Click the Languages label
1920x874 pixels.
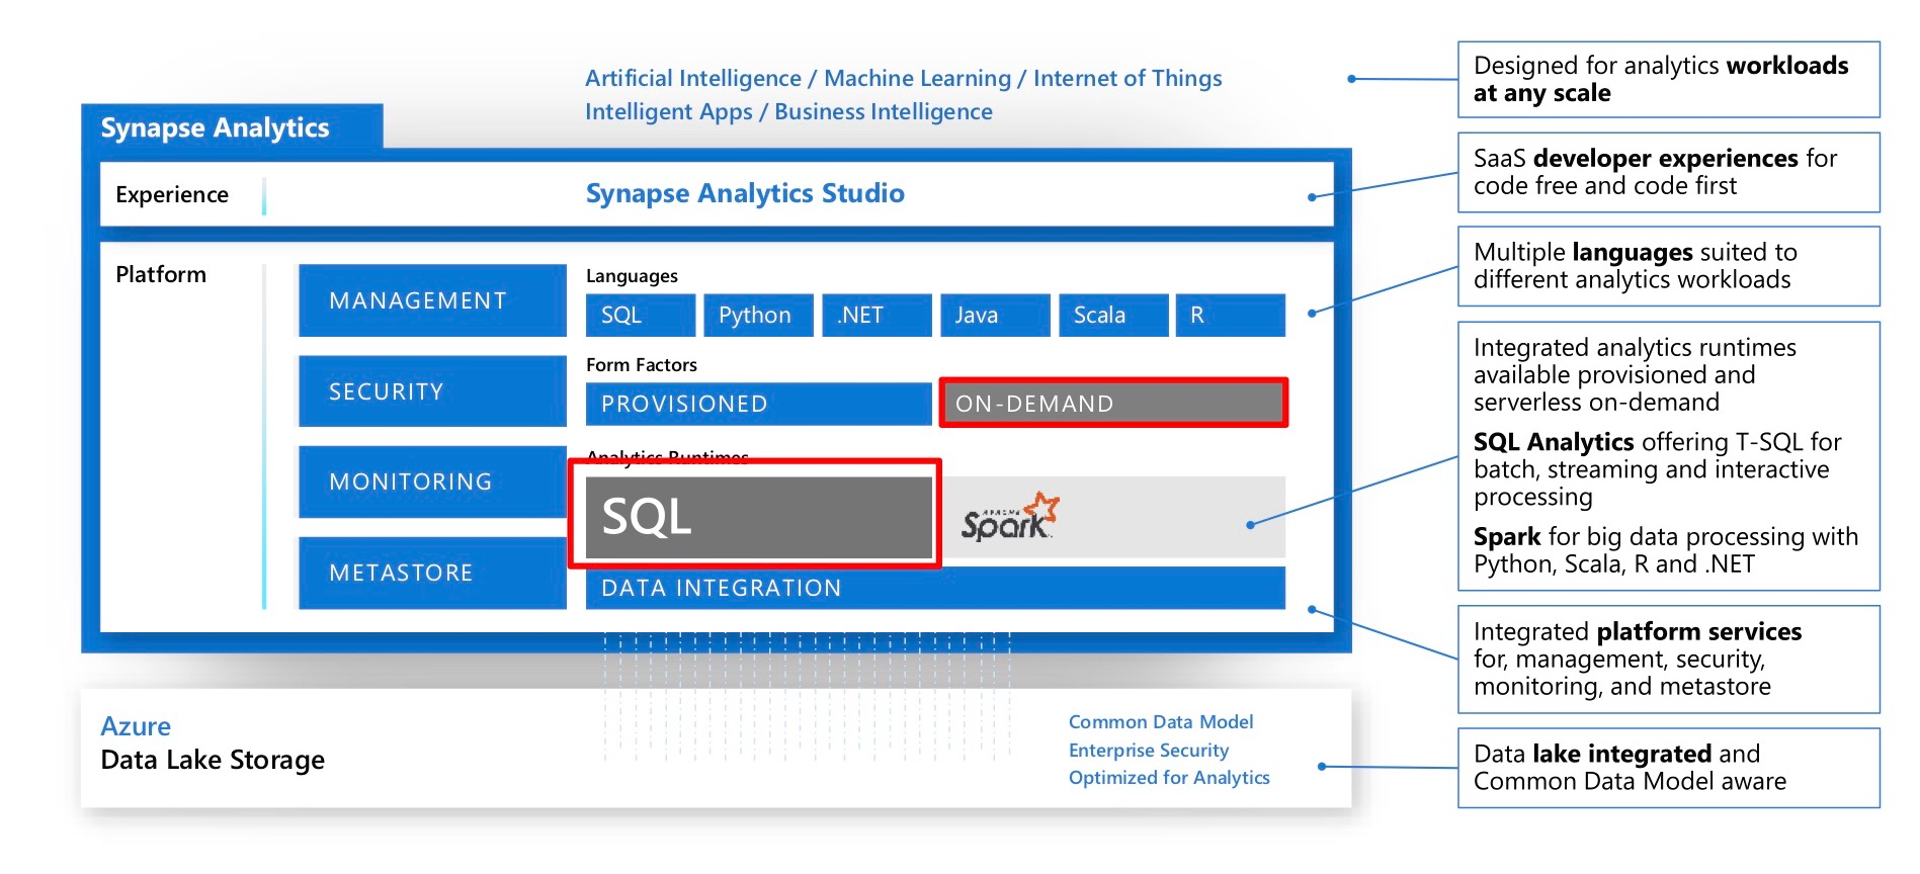[632, 275]
